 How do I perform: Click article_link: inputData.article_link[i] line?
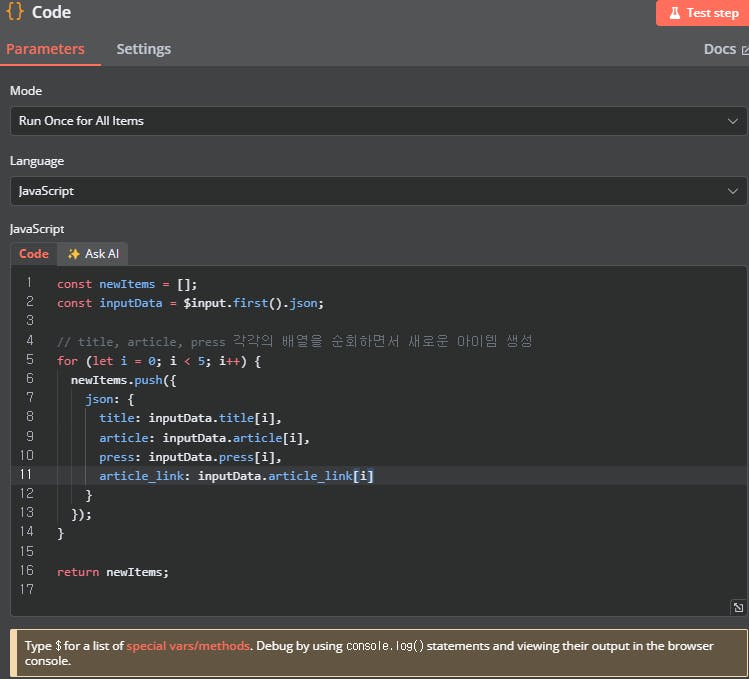(236, 476)
